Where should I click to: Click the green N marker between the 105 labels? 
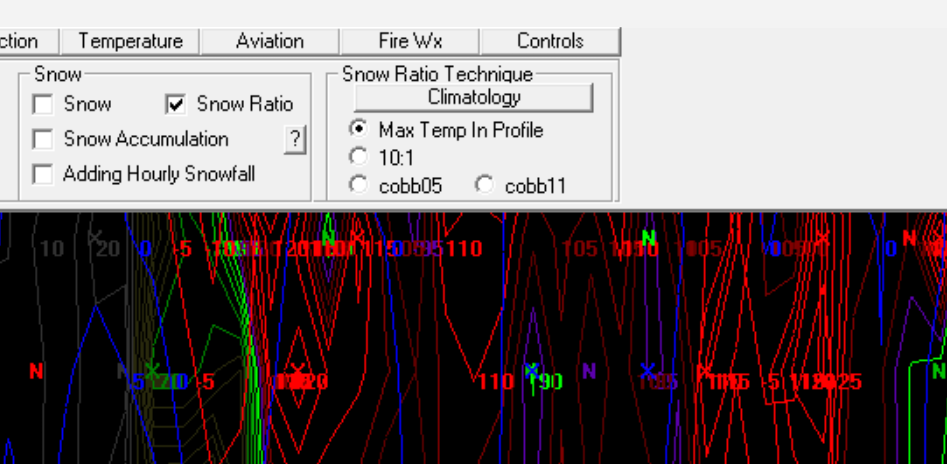648,238
